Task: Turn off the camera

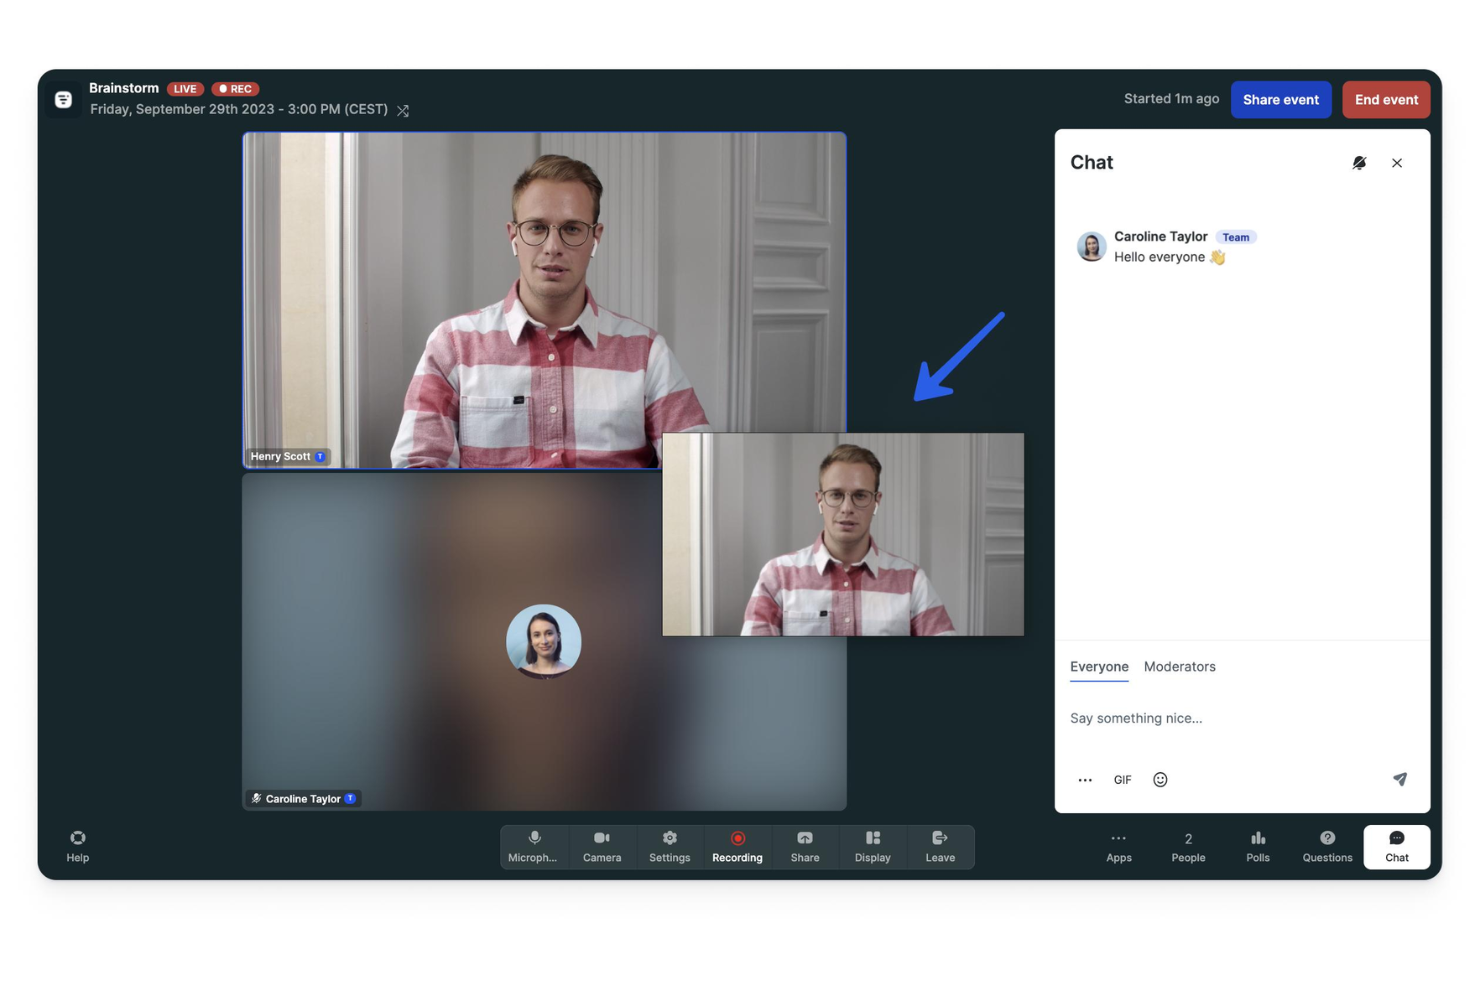Action: pyautogui.click(x=601, y=846)
